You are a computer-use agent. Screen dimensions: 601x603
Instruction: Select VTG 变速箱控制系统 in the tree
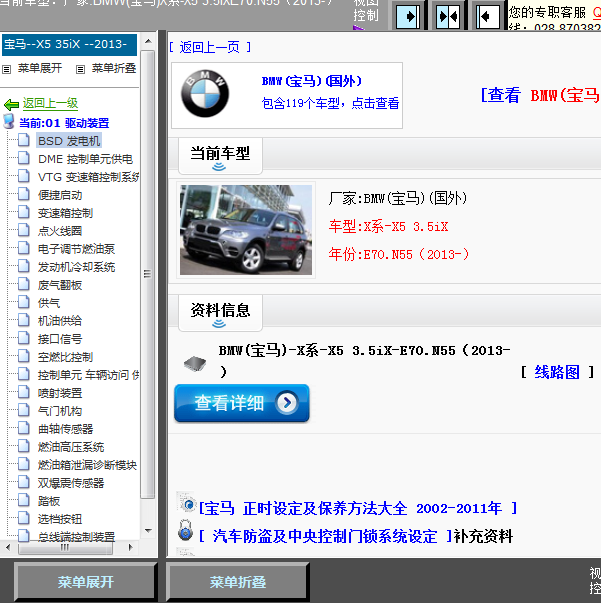pos(88,177)
